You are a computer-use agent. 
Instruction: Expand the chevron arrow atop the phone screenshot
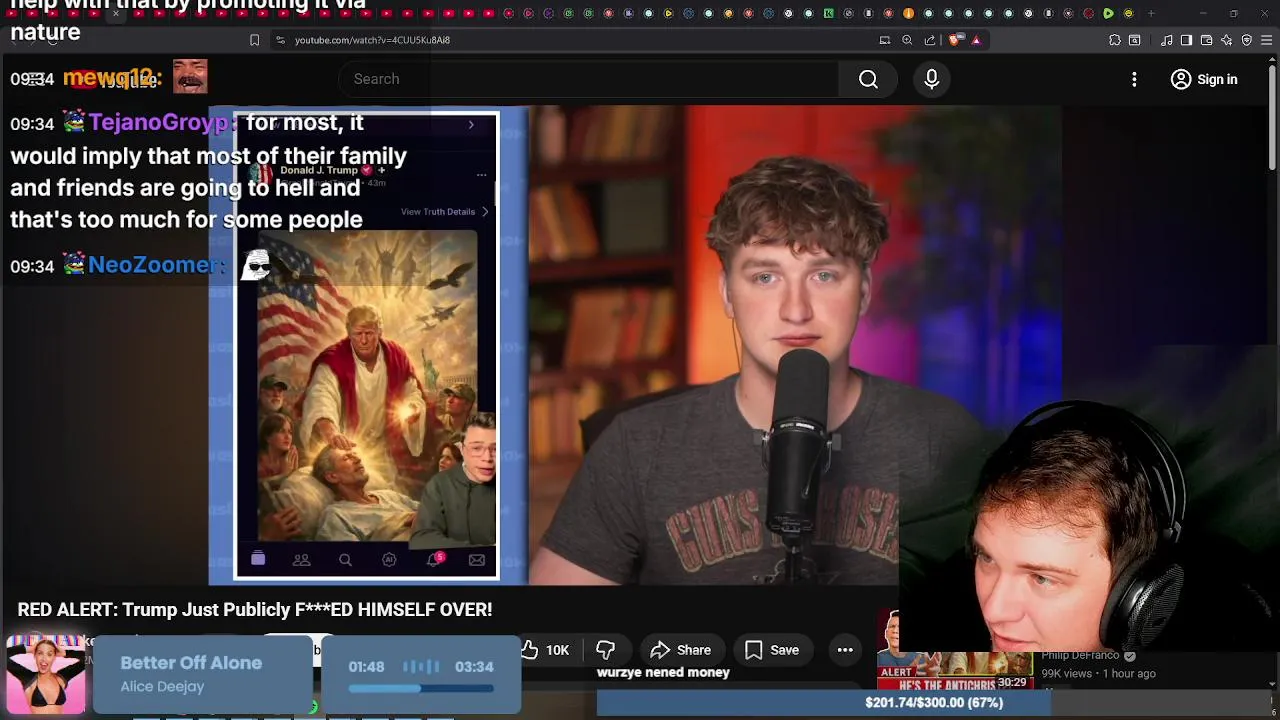coord(471,125)
